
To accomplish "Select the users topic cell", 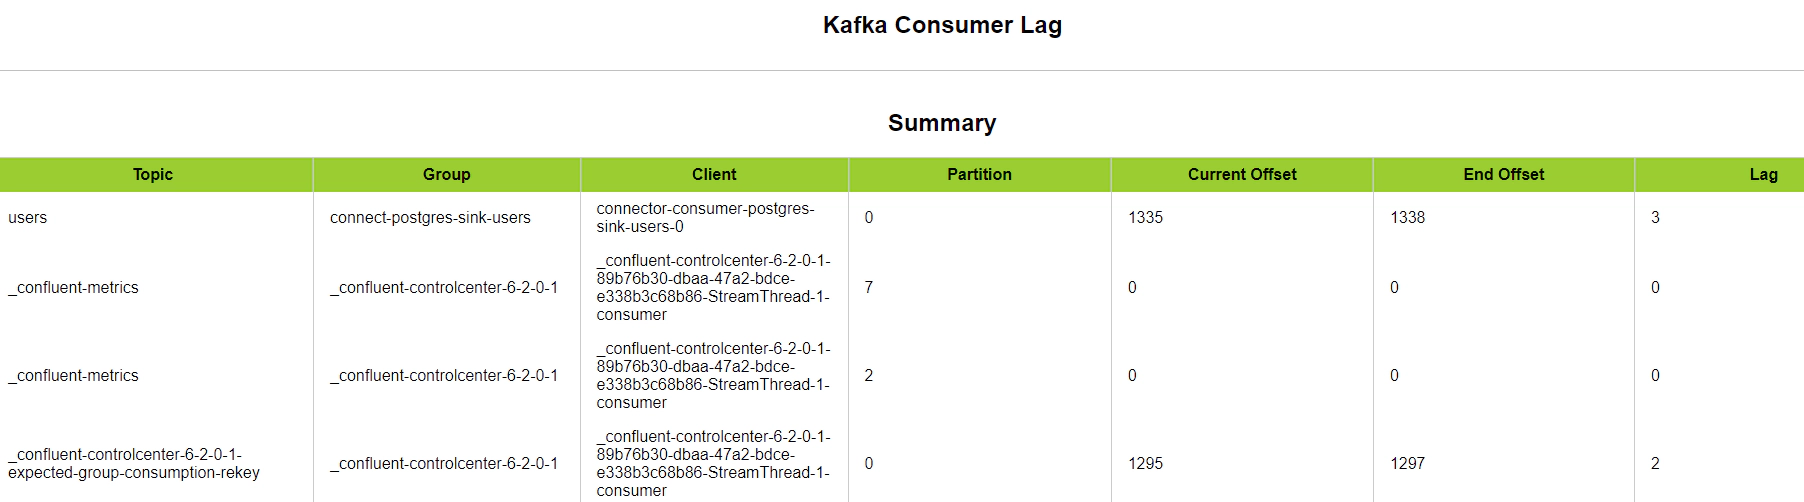I will pos(28,217).
